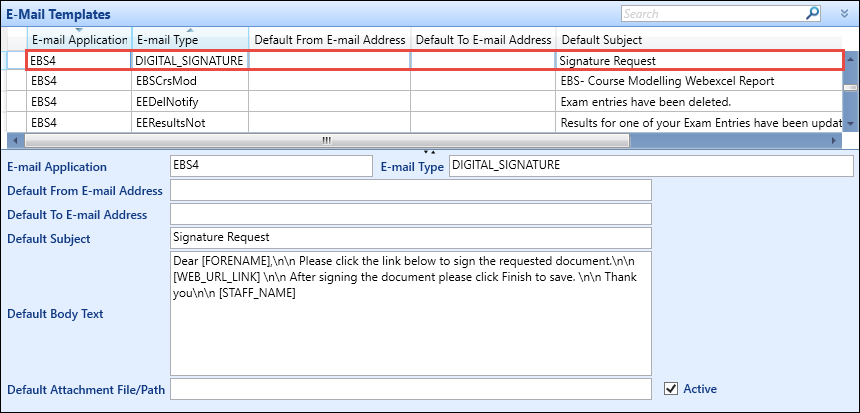Expand the double-chevron panel options
The image size is (860, 413).
pyautogui.click(x=845, y=14)
